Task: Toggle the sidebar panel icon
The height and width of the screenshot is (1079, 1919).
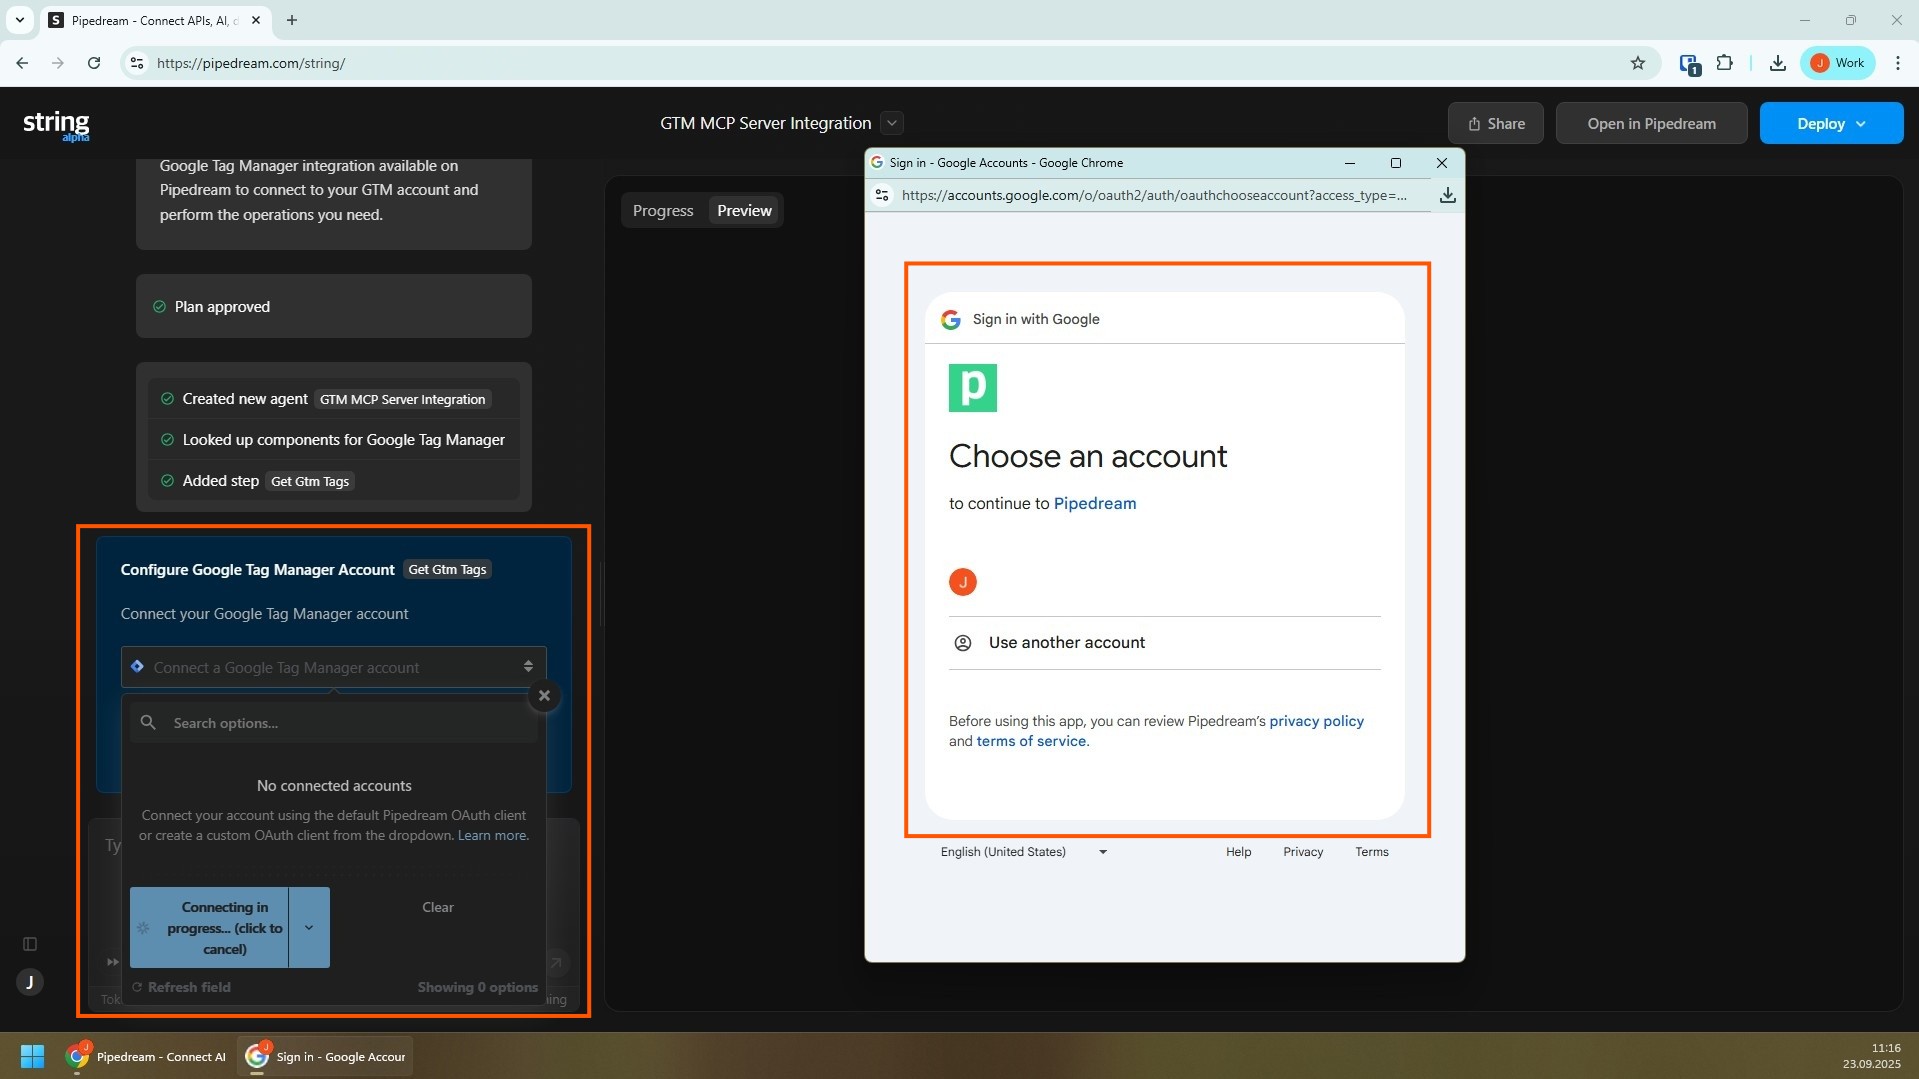Action: (30, 944)
